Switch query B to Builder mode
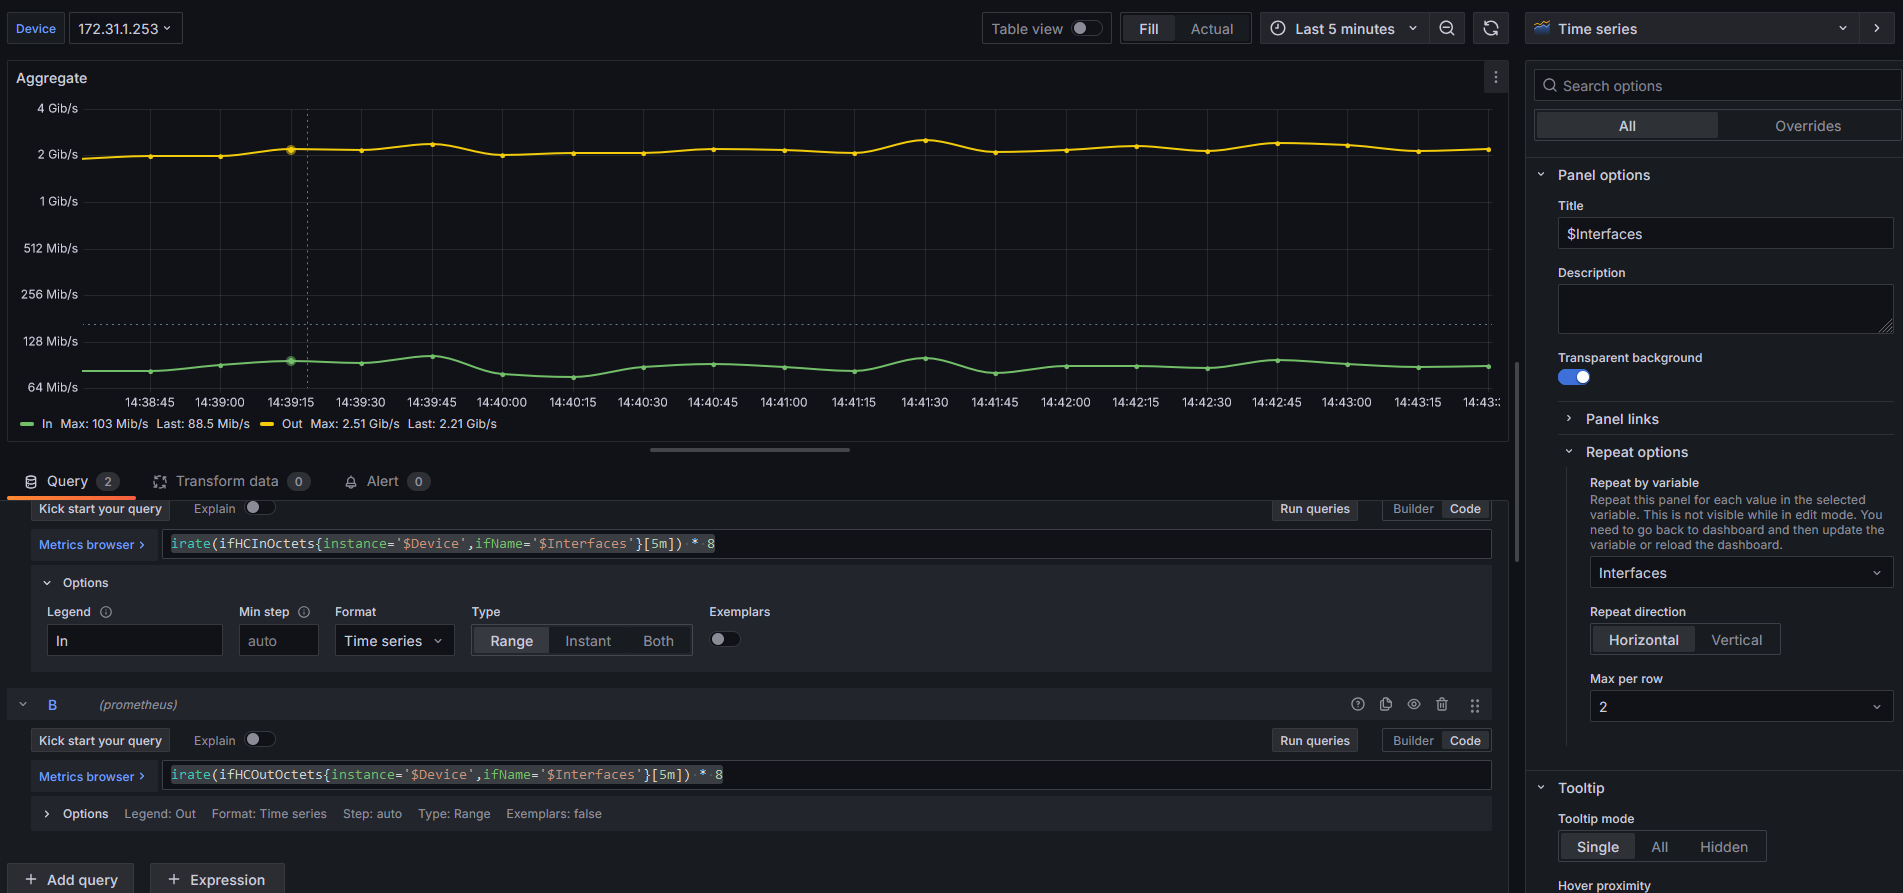 (x=1413, y=741)
